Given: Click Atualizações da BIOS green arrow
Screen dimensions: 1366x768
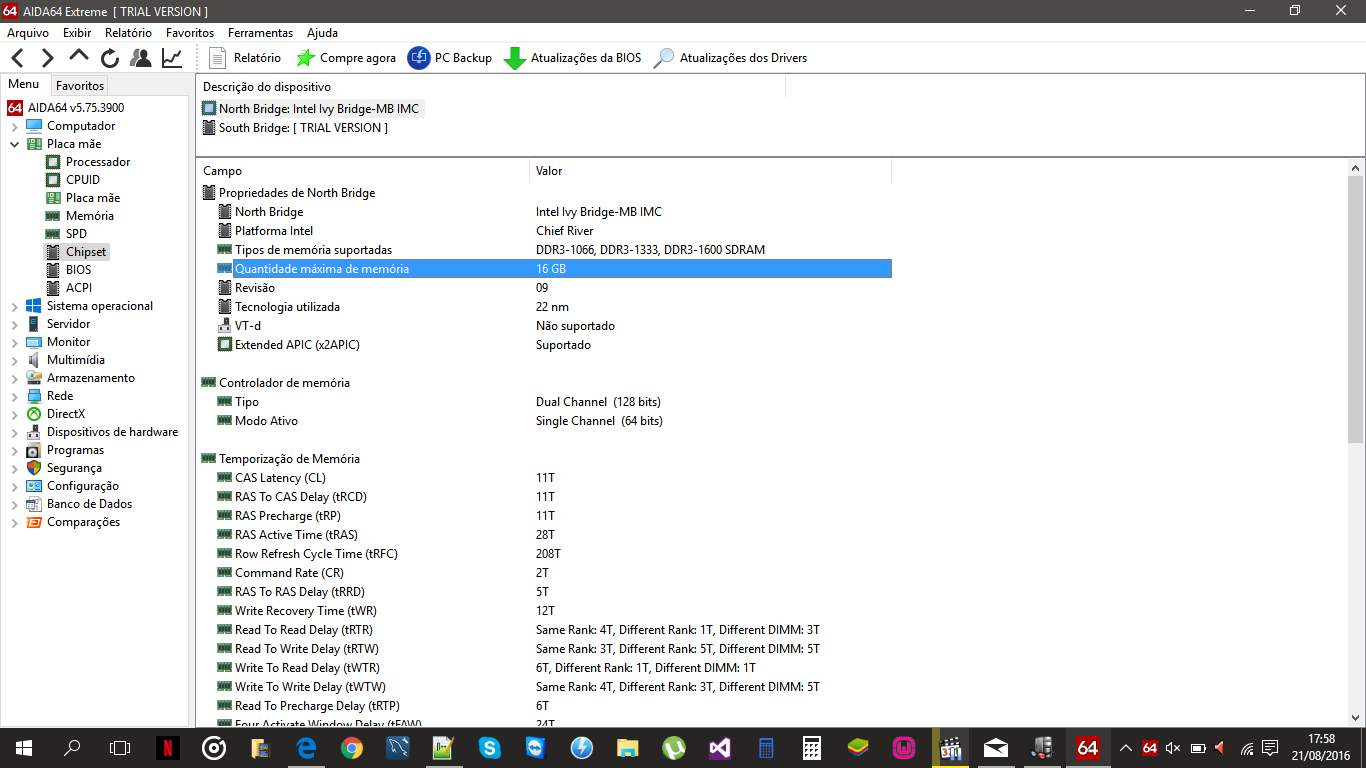Looking at the screenshot, I should pos(573,58).
